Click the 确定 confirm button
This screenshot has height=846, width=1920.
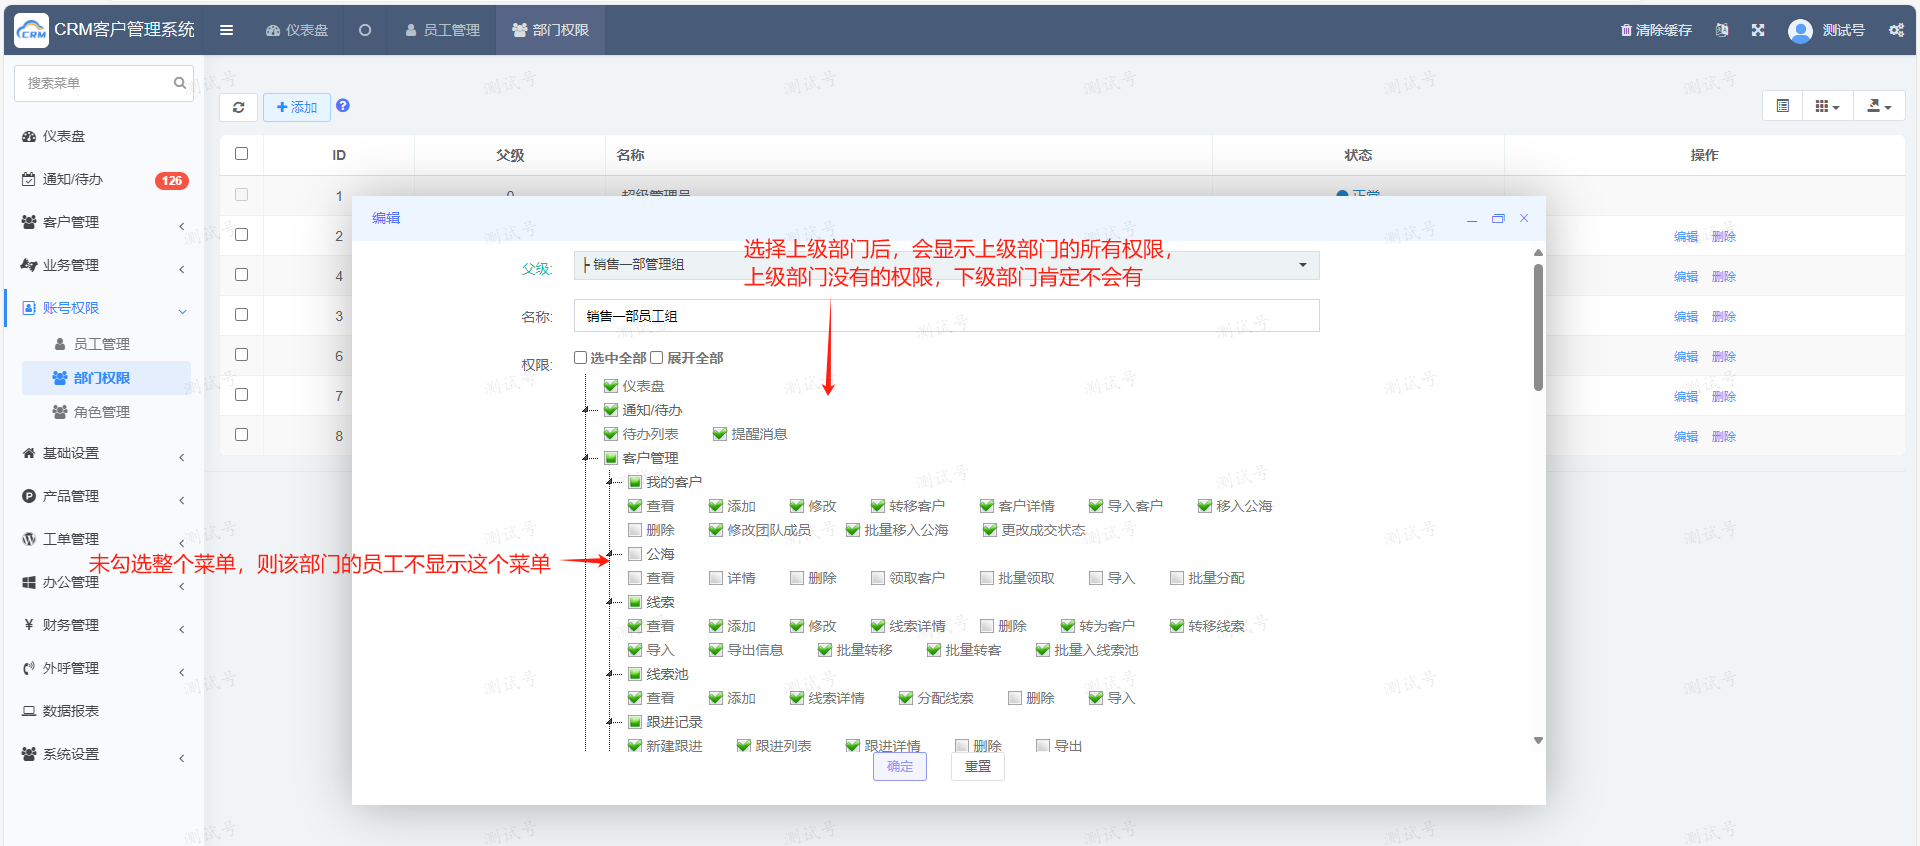[x=899, y=767]
